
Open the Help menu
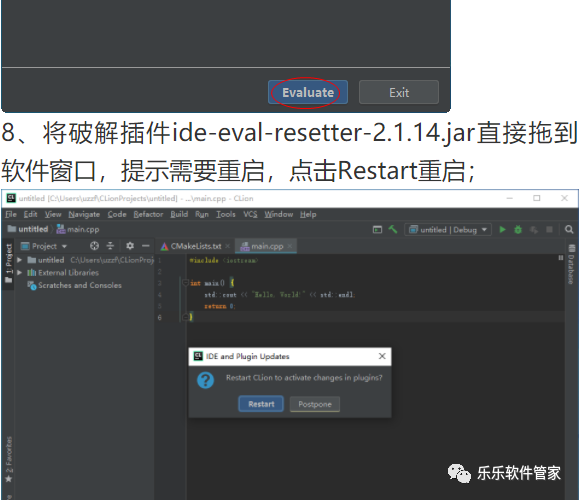tap(308, 214)
